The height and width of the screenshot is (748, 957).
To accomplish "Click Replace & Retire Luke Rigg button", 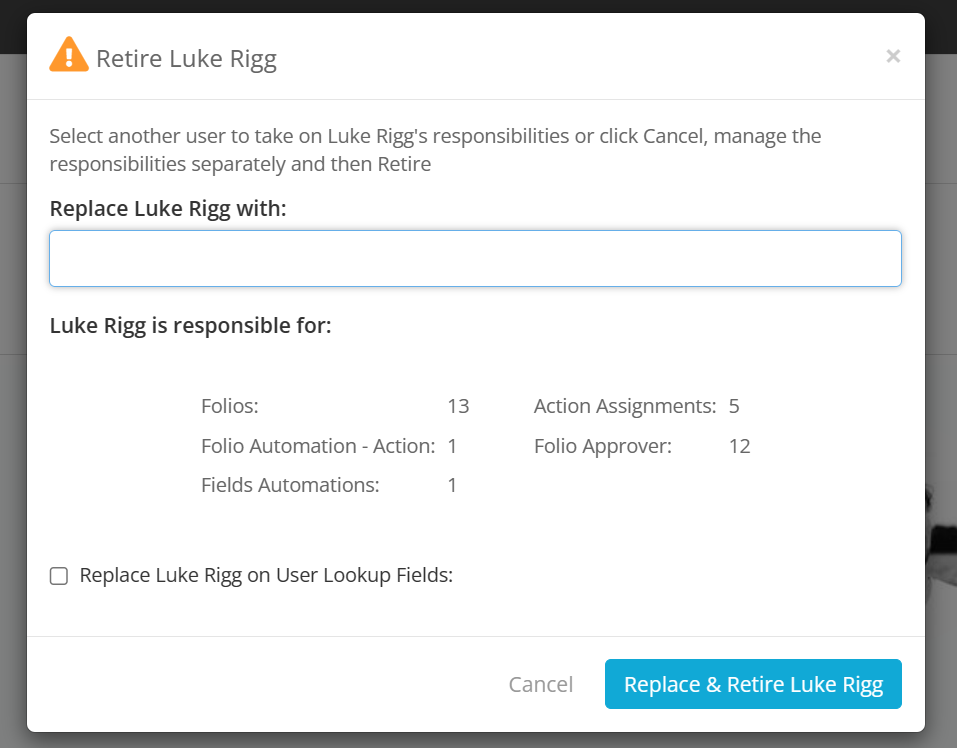I will coord(753,684).
